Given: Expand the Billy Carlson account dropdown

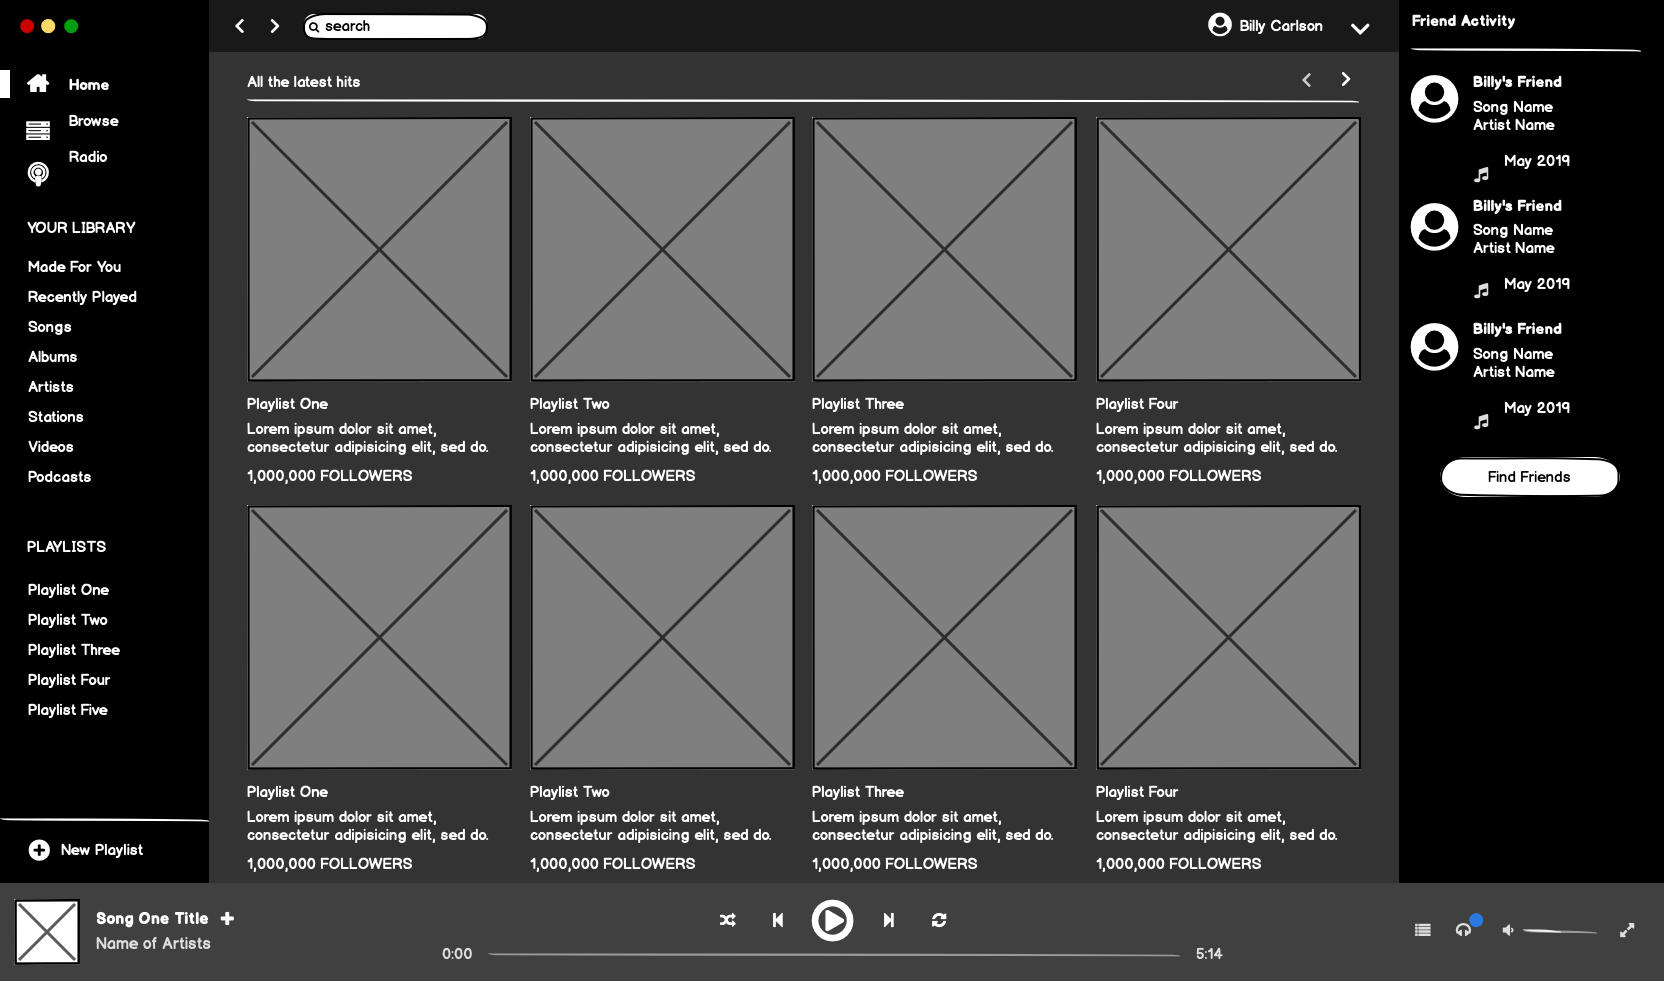Looking at the screenshot, I should [x=1359, y=28].
